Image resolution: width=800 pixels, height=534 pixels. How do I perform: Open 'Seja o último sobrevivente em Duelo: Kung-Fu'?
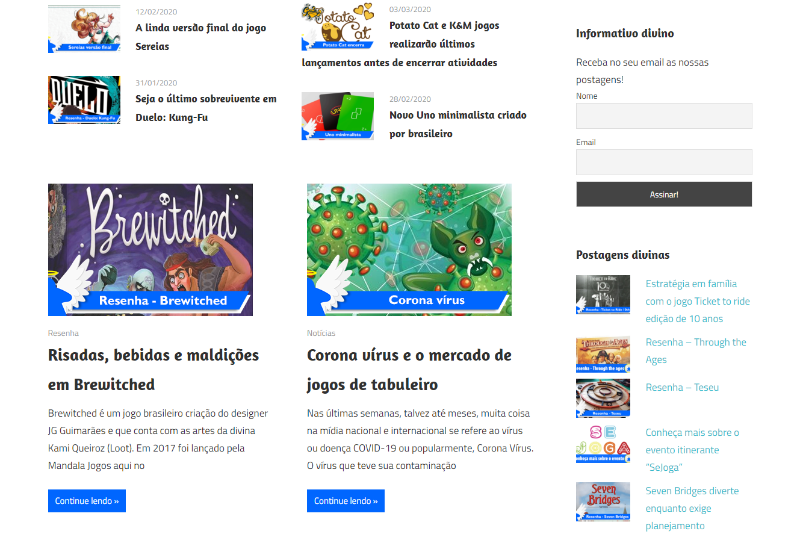pyautogui.click(x=206, y=108)
